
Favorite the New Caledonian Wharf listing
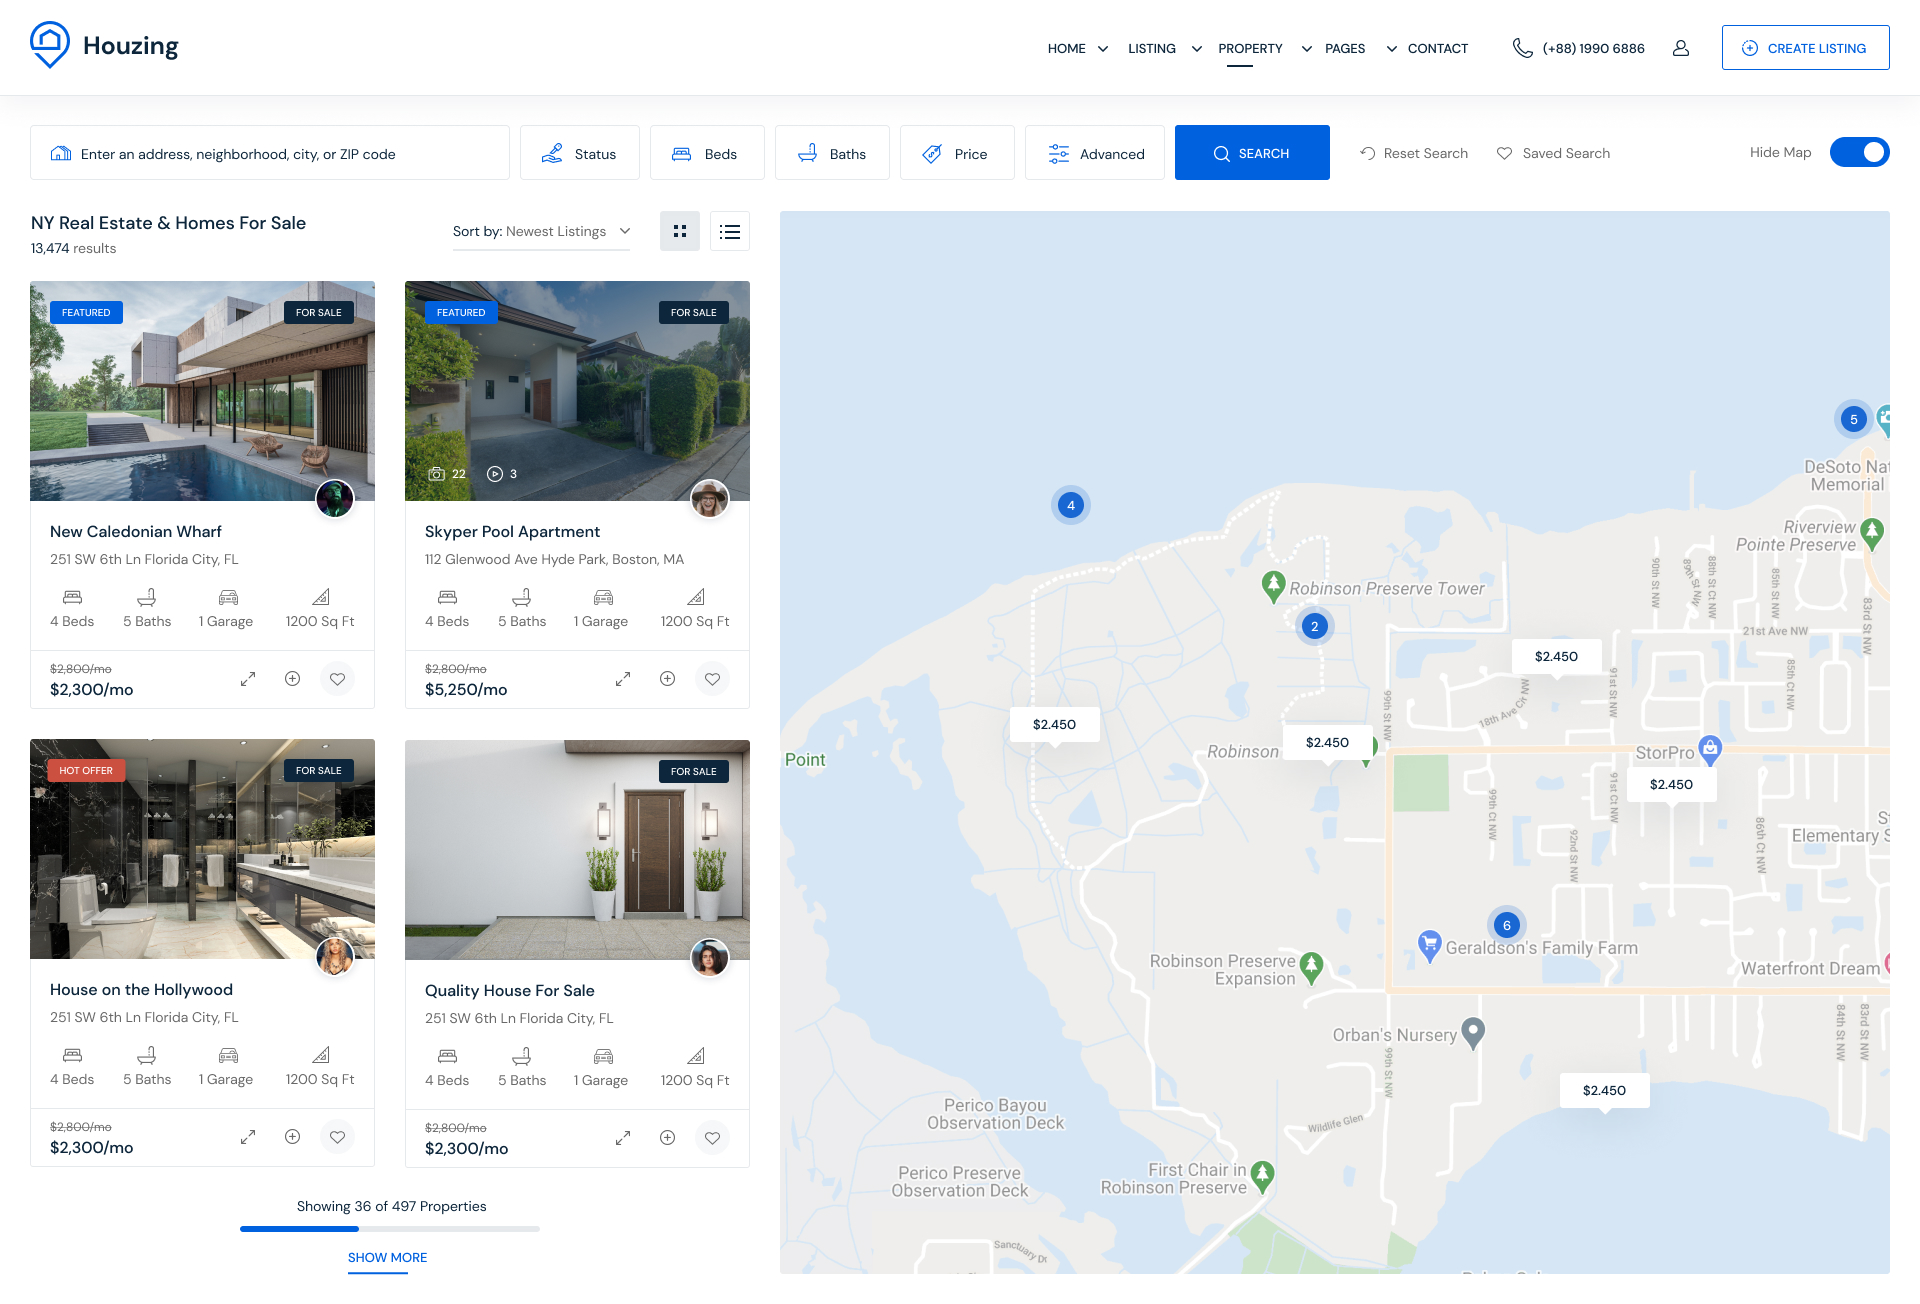pos(338,679)
